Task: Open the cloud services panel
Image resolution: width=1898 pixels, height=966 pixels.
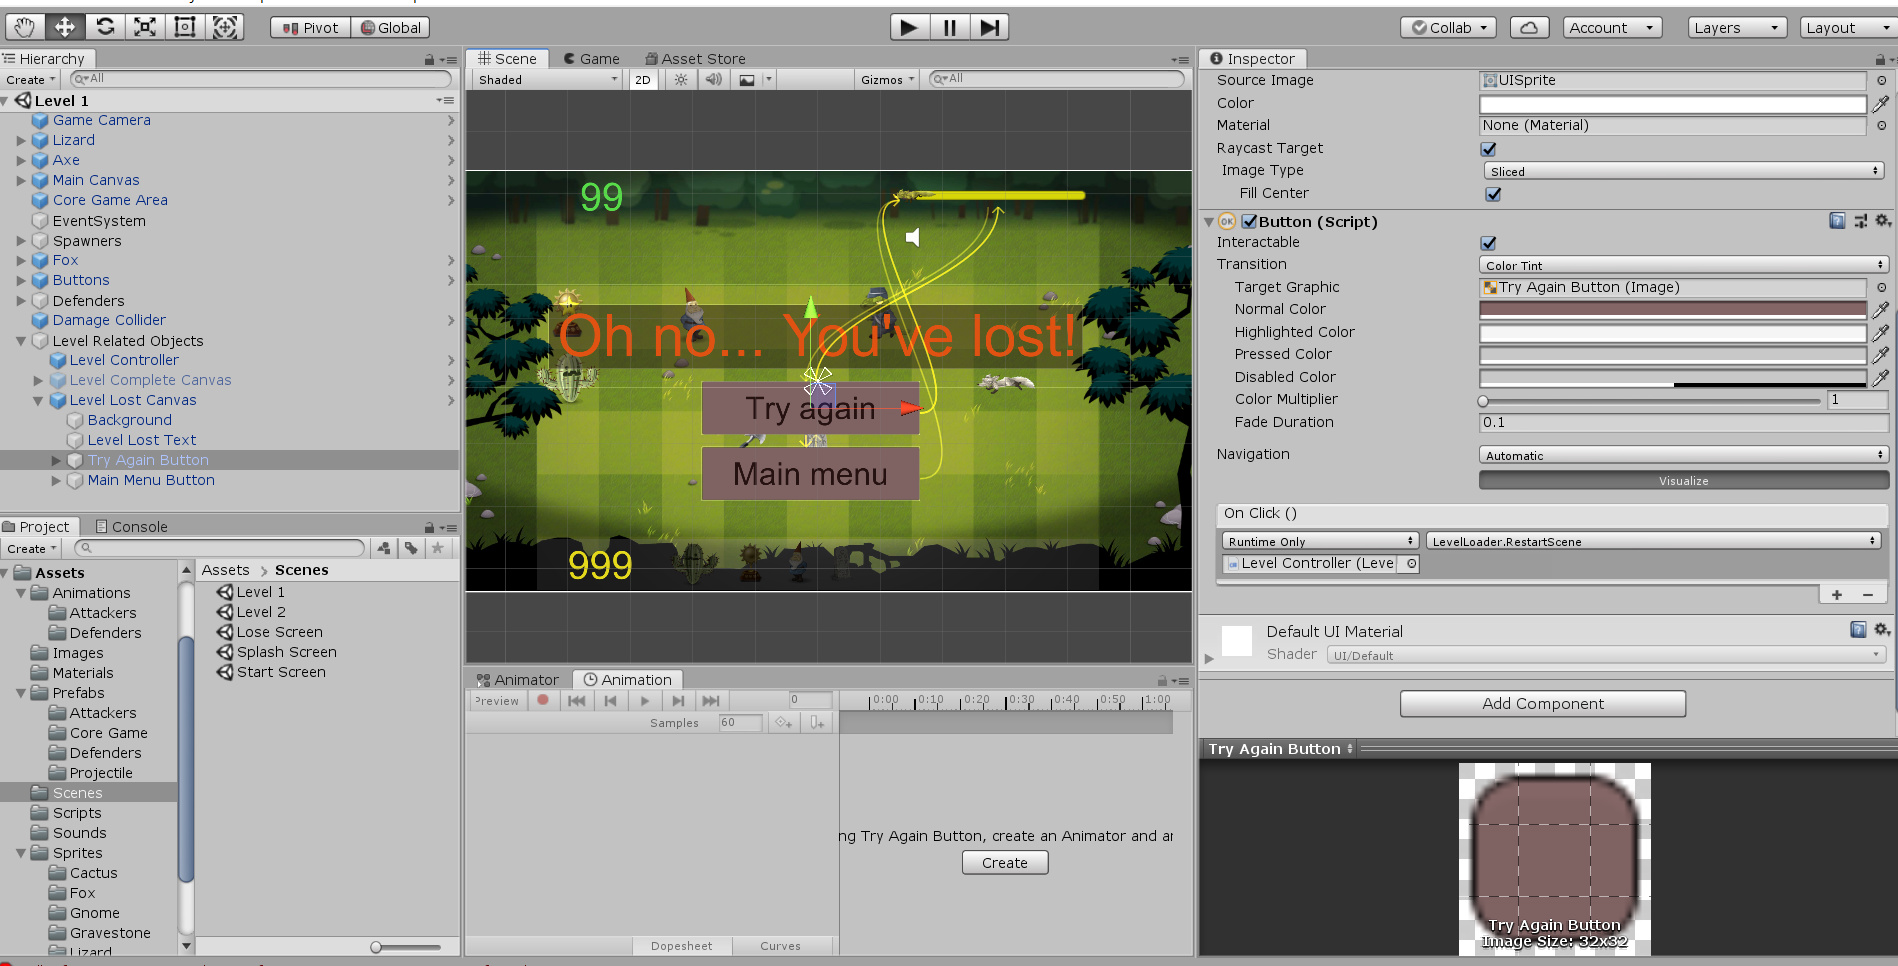Action: tap(1528, 28)
